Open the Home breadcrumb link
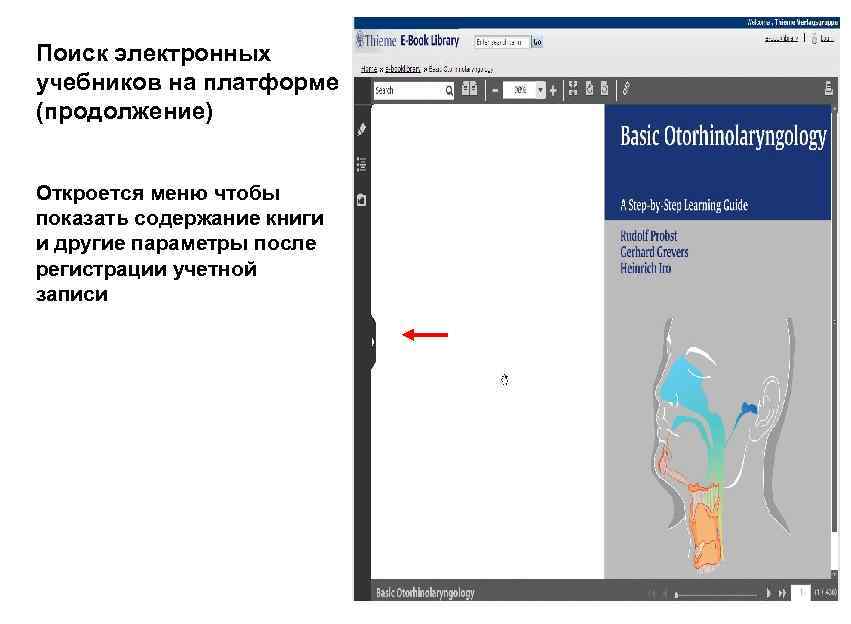The height and width of the screenshot is (624, 851). point(369,69)
